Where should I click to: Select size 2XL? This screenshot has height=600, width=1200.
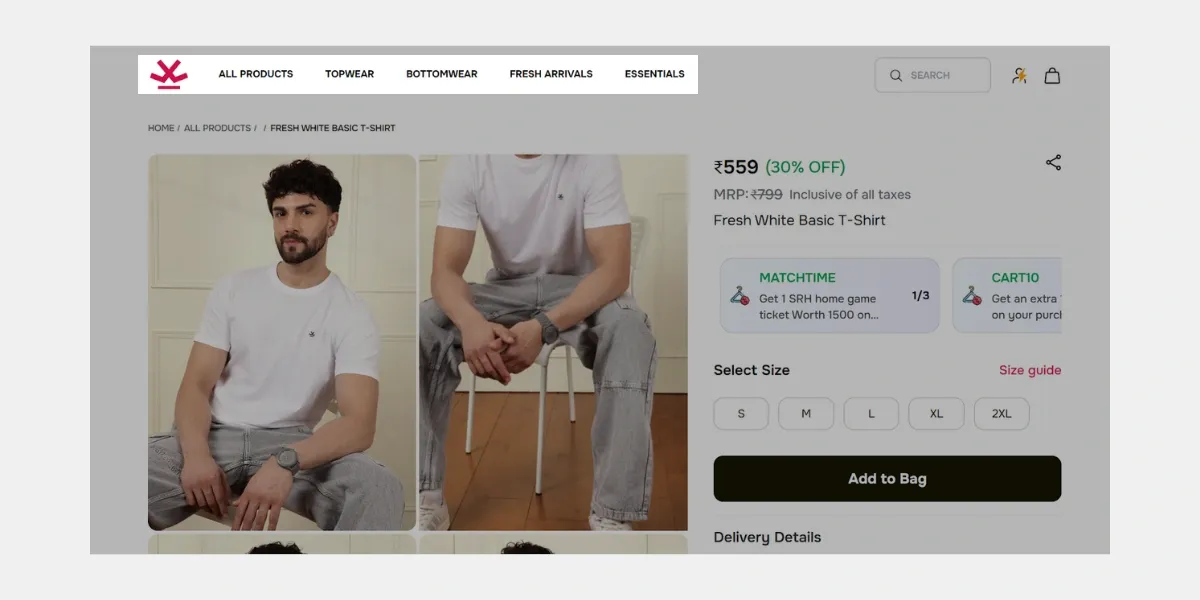click(1001, 413)
